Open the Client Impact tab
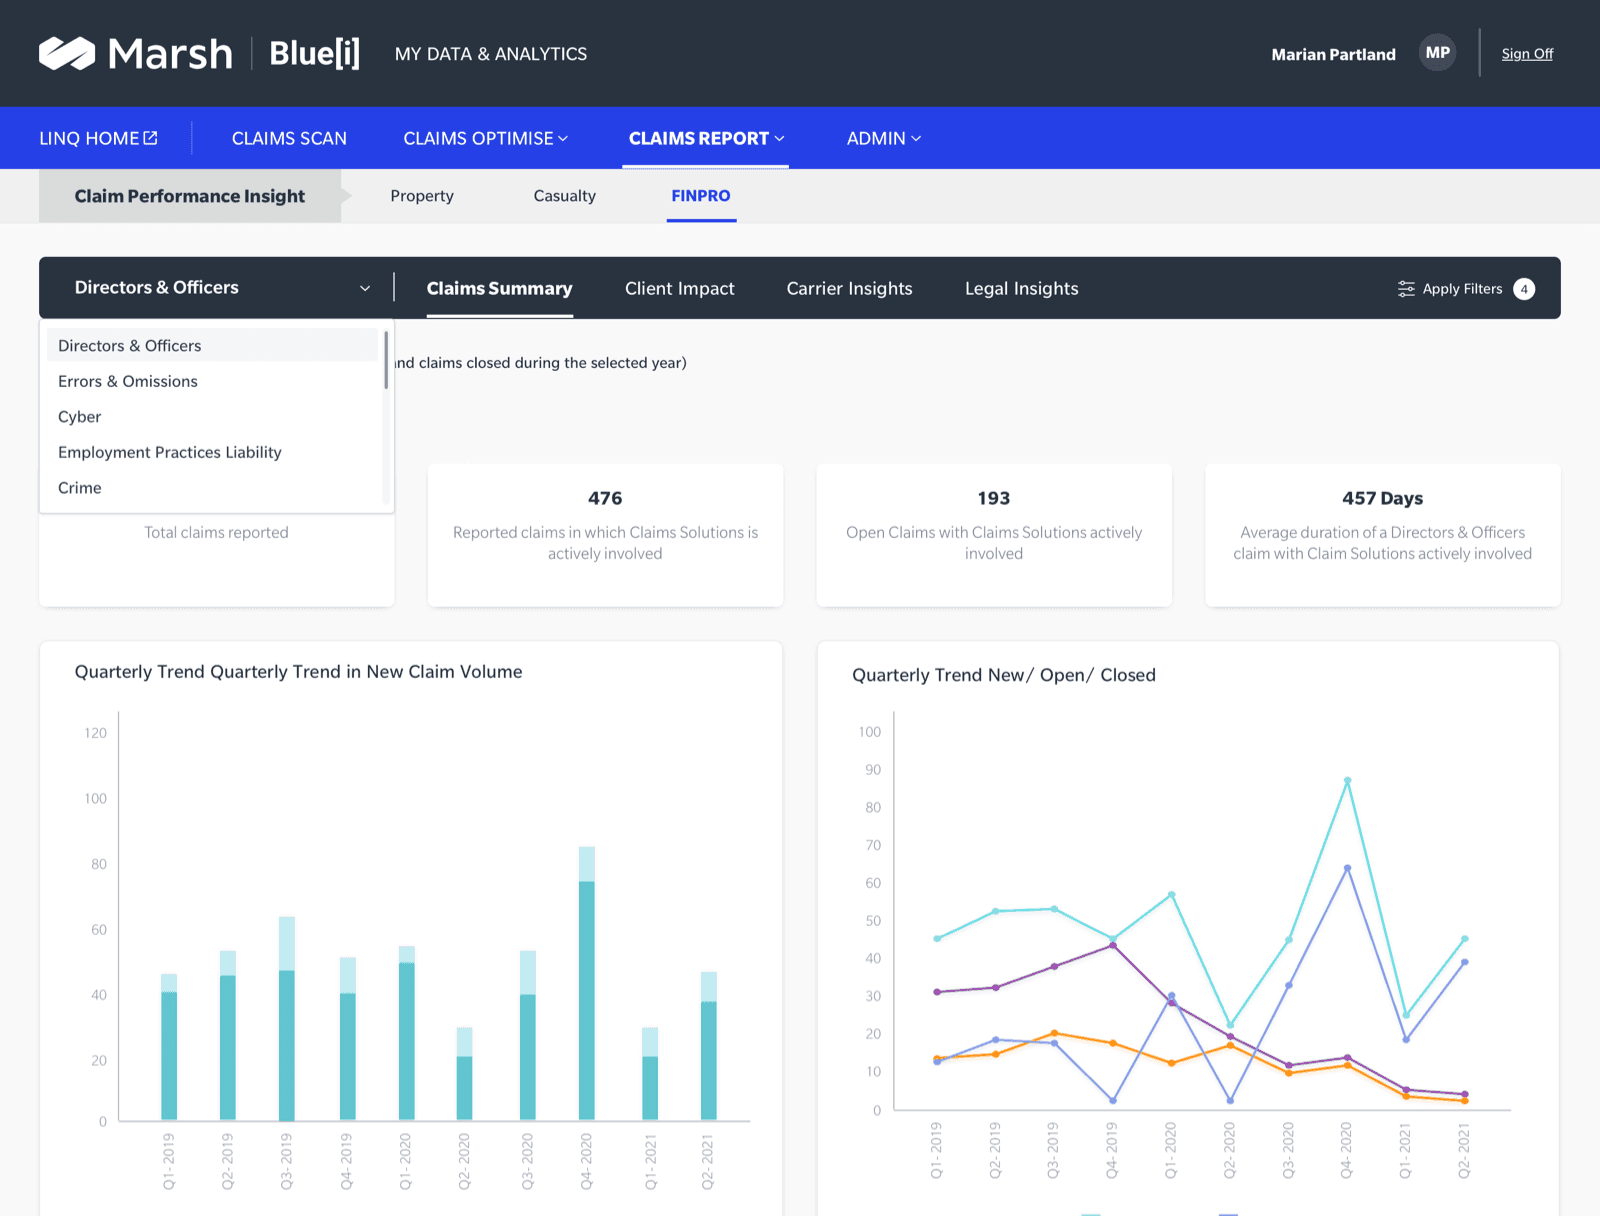The width and height of the screenshot is (1600, 1216). coord(679,288)
